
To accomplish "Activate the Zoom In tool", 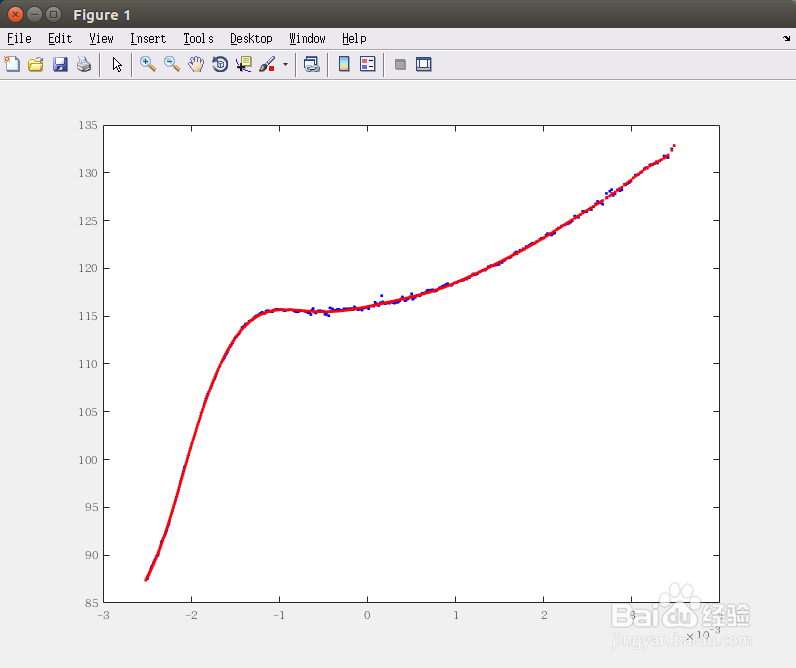I will [148, 64].
